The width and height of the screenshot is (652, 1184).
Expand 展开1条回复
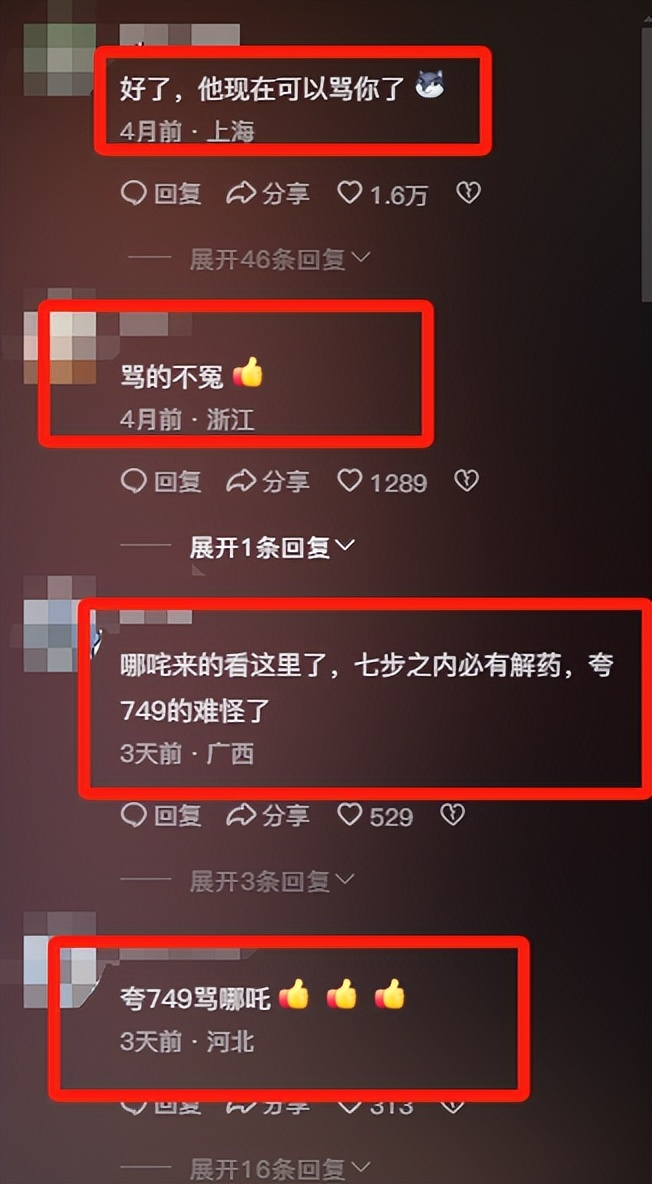(272, 548)
